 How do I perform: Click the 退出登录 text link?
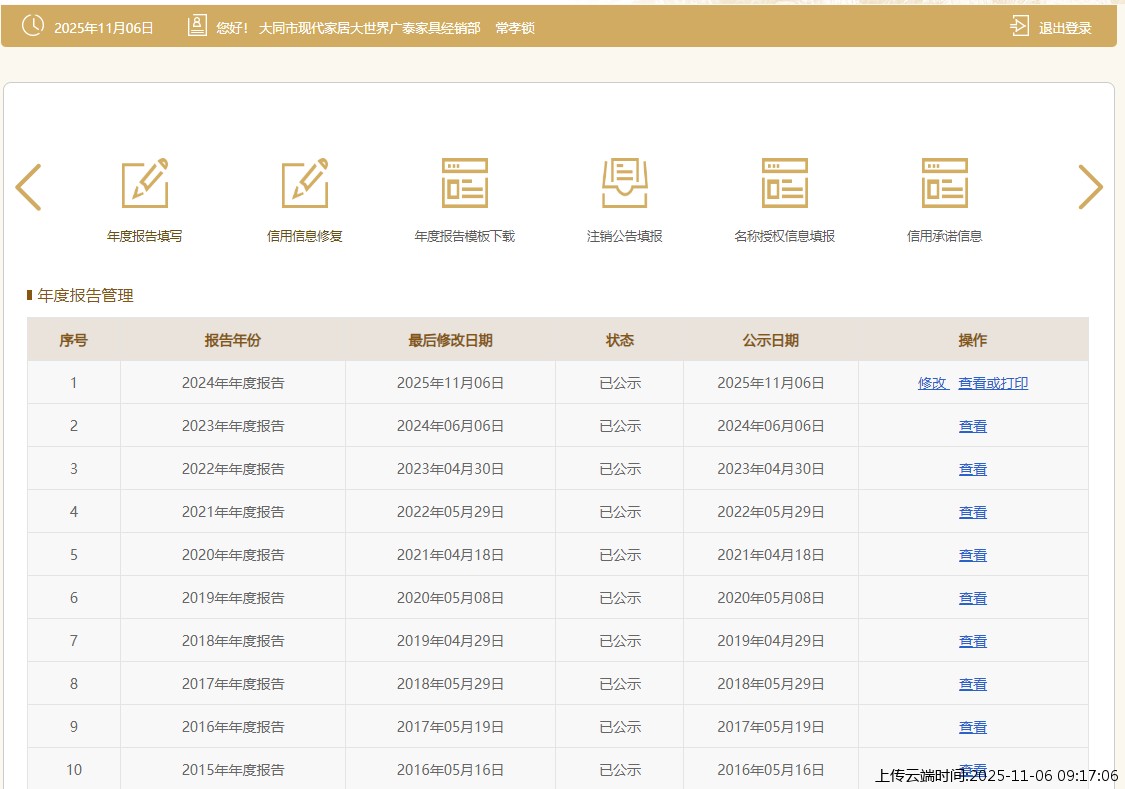point(1065,28)
